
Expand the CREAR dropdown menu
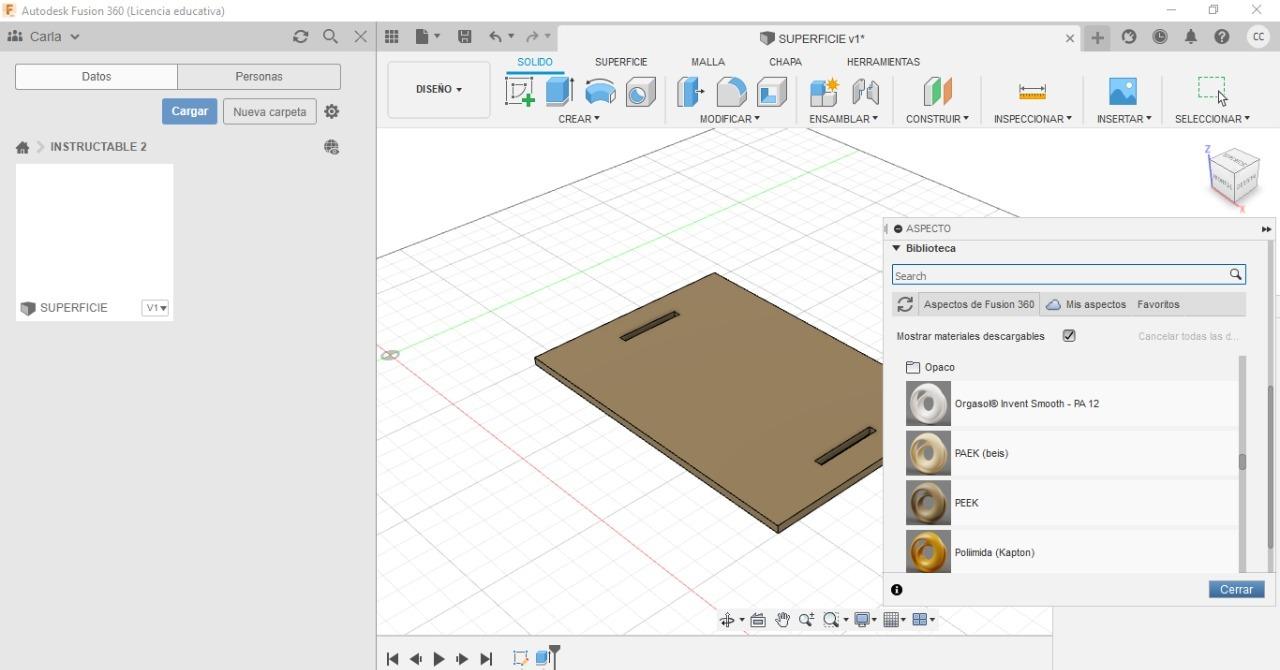click(579, 119)
